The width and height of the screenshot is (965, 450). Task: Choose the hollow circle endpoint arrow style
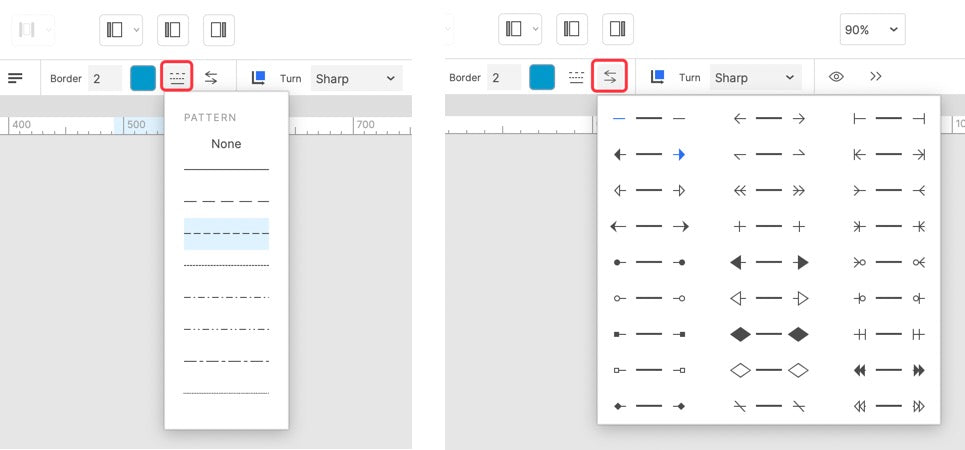649,299
